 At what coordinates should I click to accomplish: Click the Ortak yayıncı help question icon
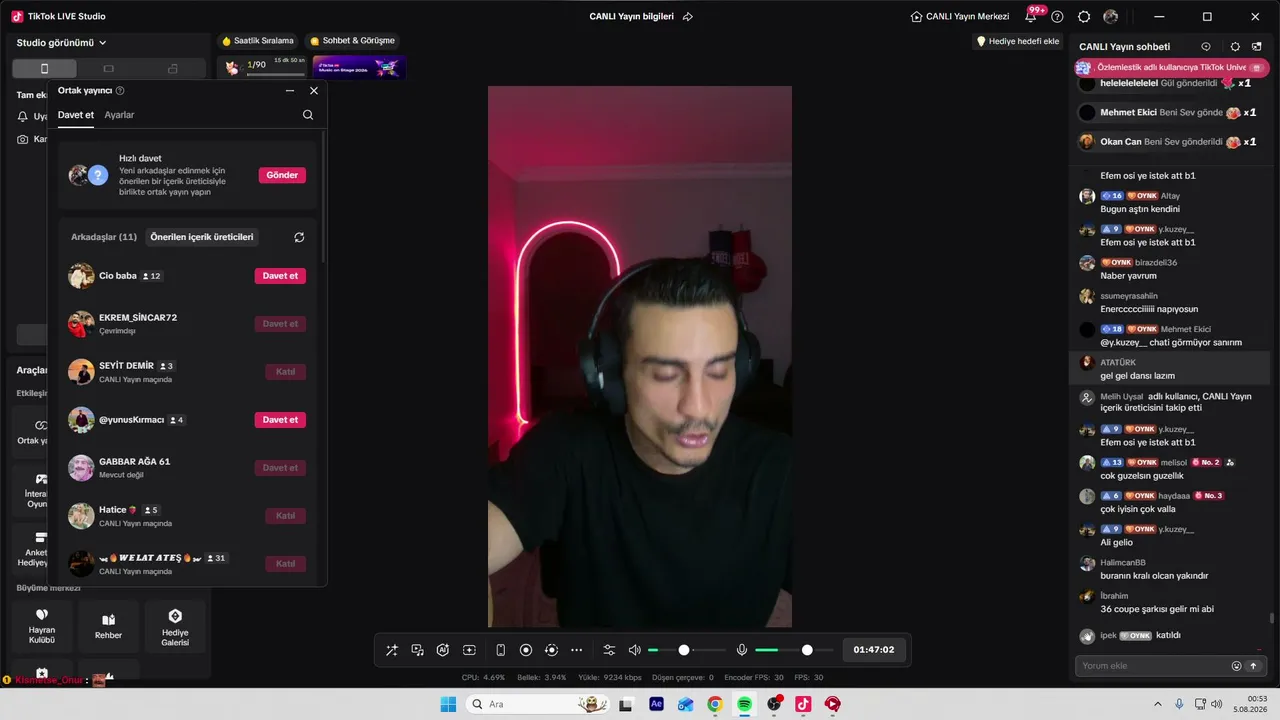tap(120, 90)
